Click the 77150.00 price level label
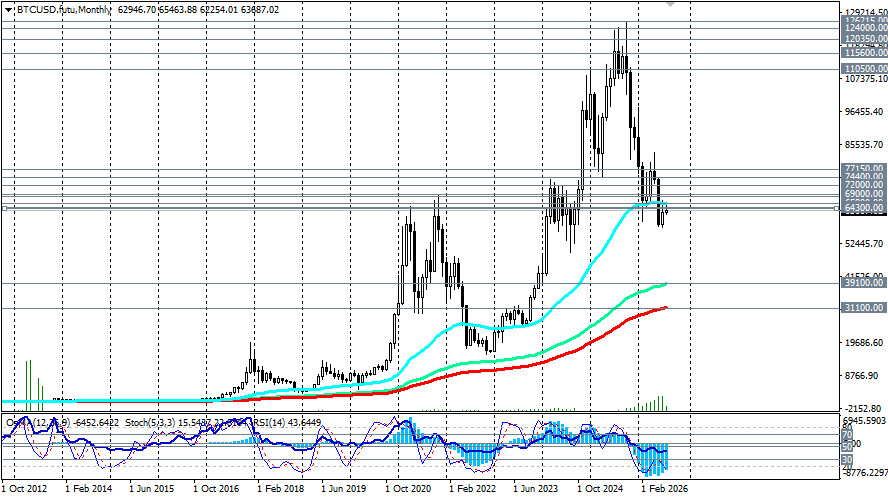This screenshot has width=888, height=497. pos(864,169)
